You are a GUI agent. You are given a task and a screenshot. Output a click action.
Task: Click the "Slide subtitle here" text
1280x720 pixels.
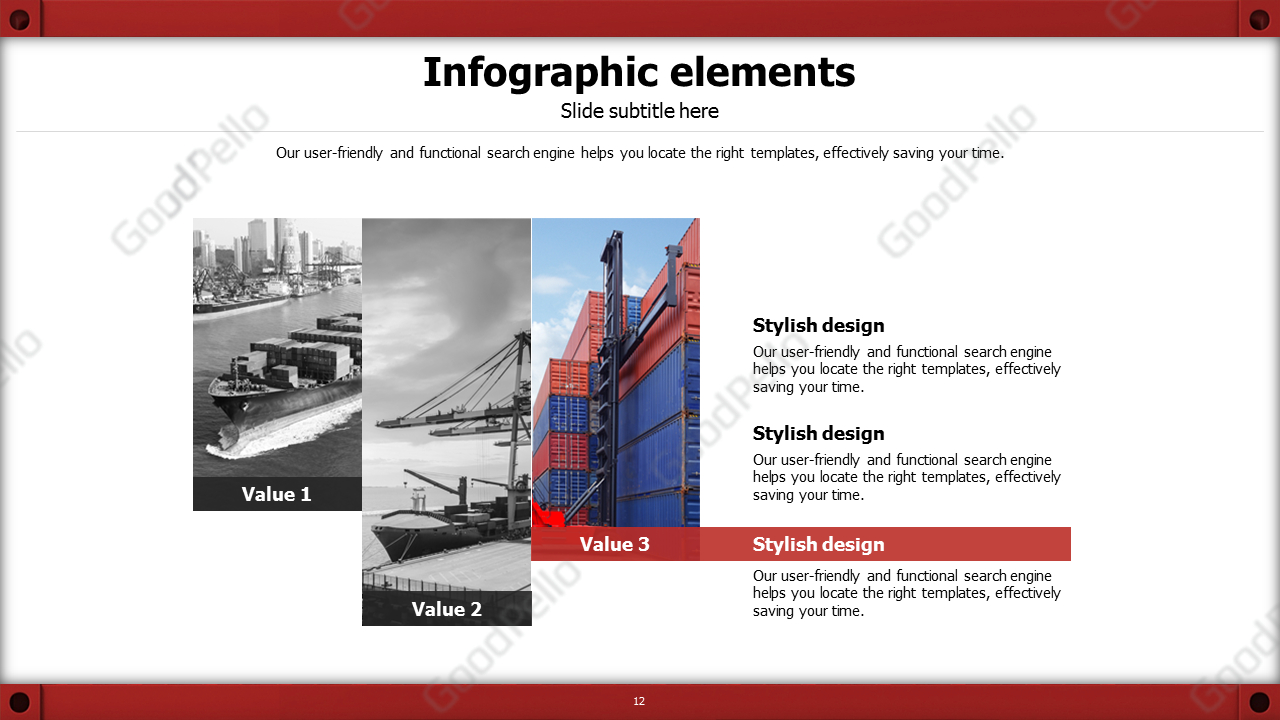pyautogui.click(x=639, y=111)
